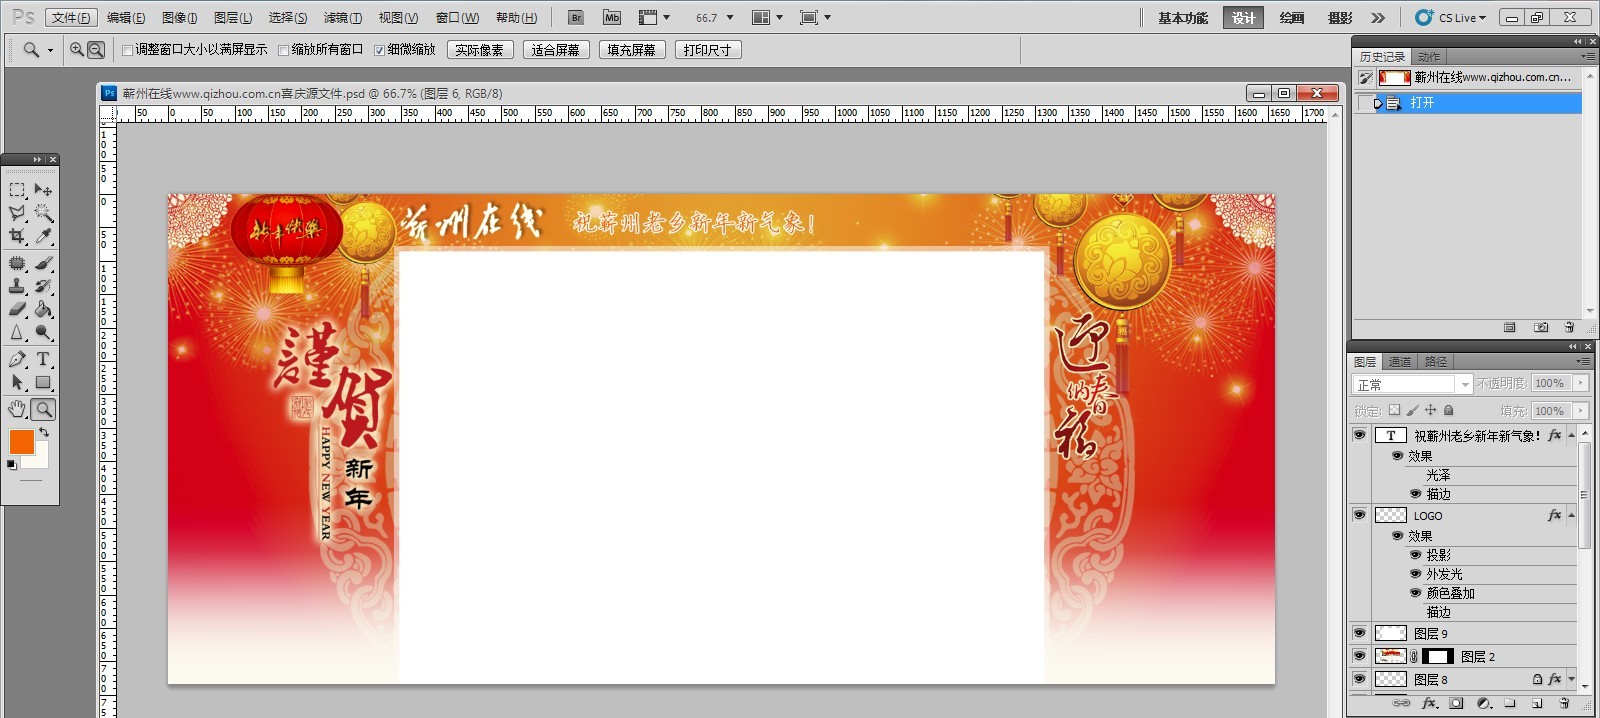
Task: Open the 滤镜(T) menu
Action: click(x=343, y=17)
